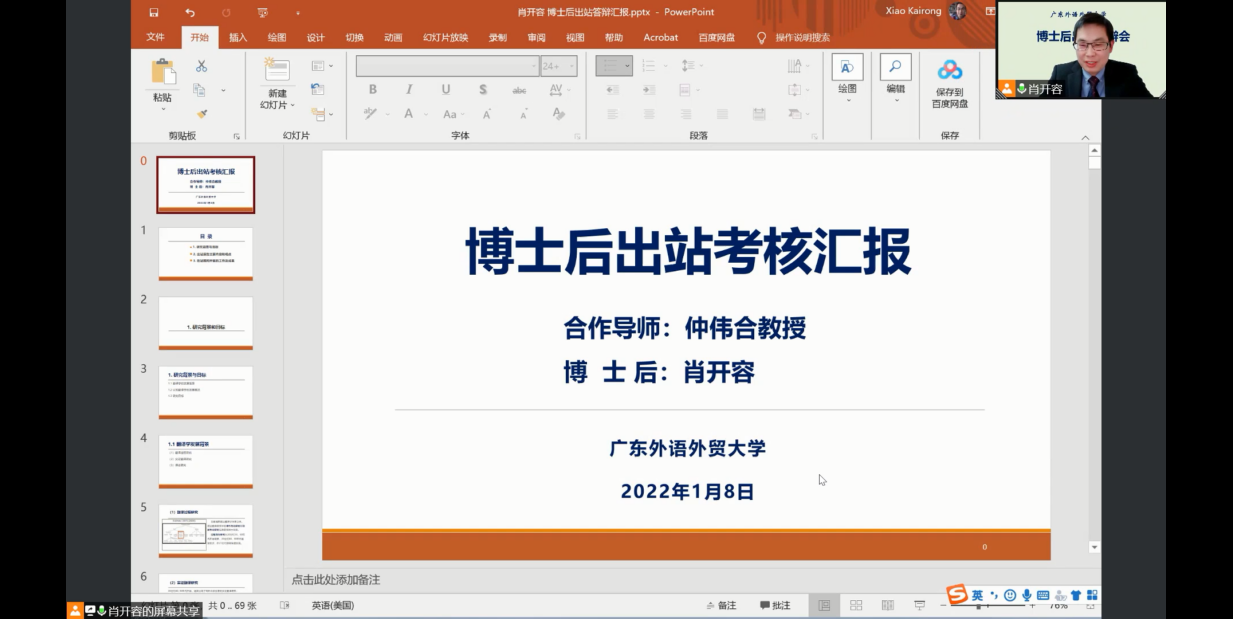Toggle Italic formatting button
The width and height of the screenshot is (1233, 619).
[409, 89]
